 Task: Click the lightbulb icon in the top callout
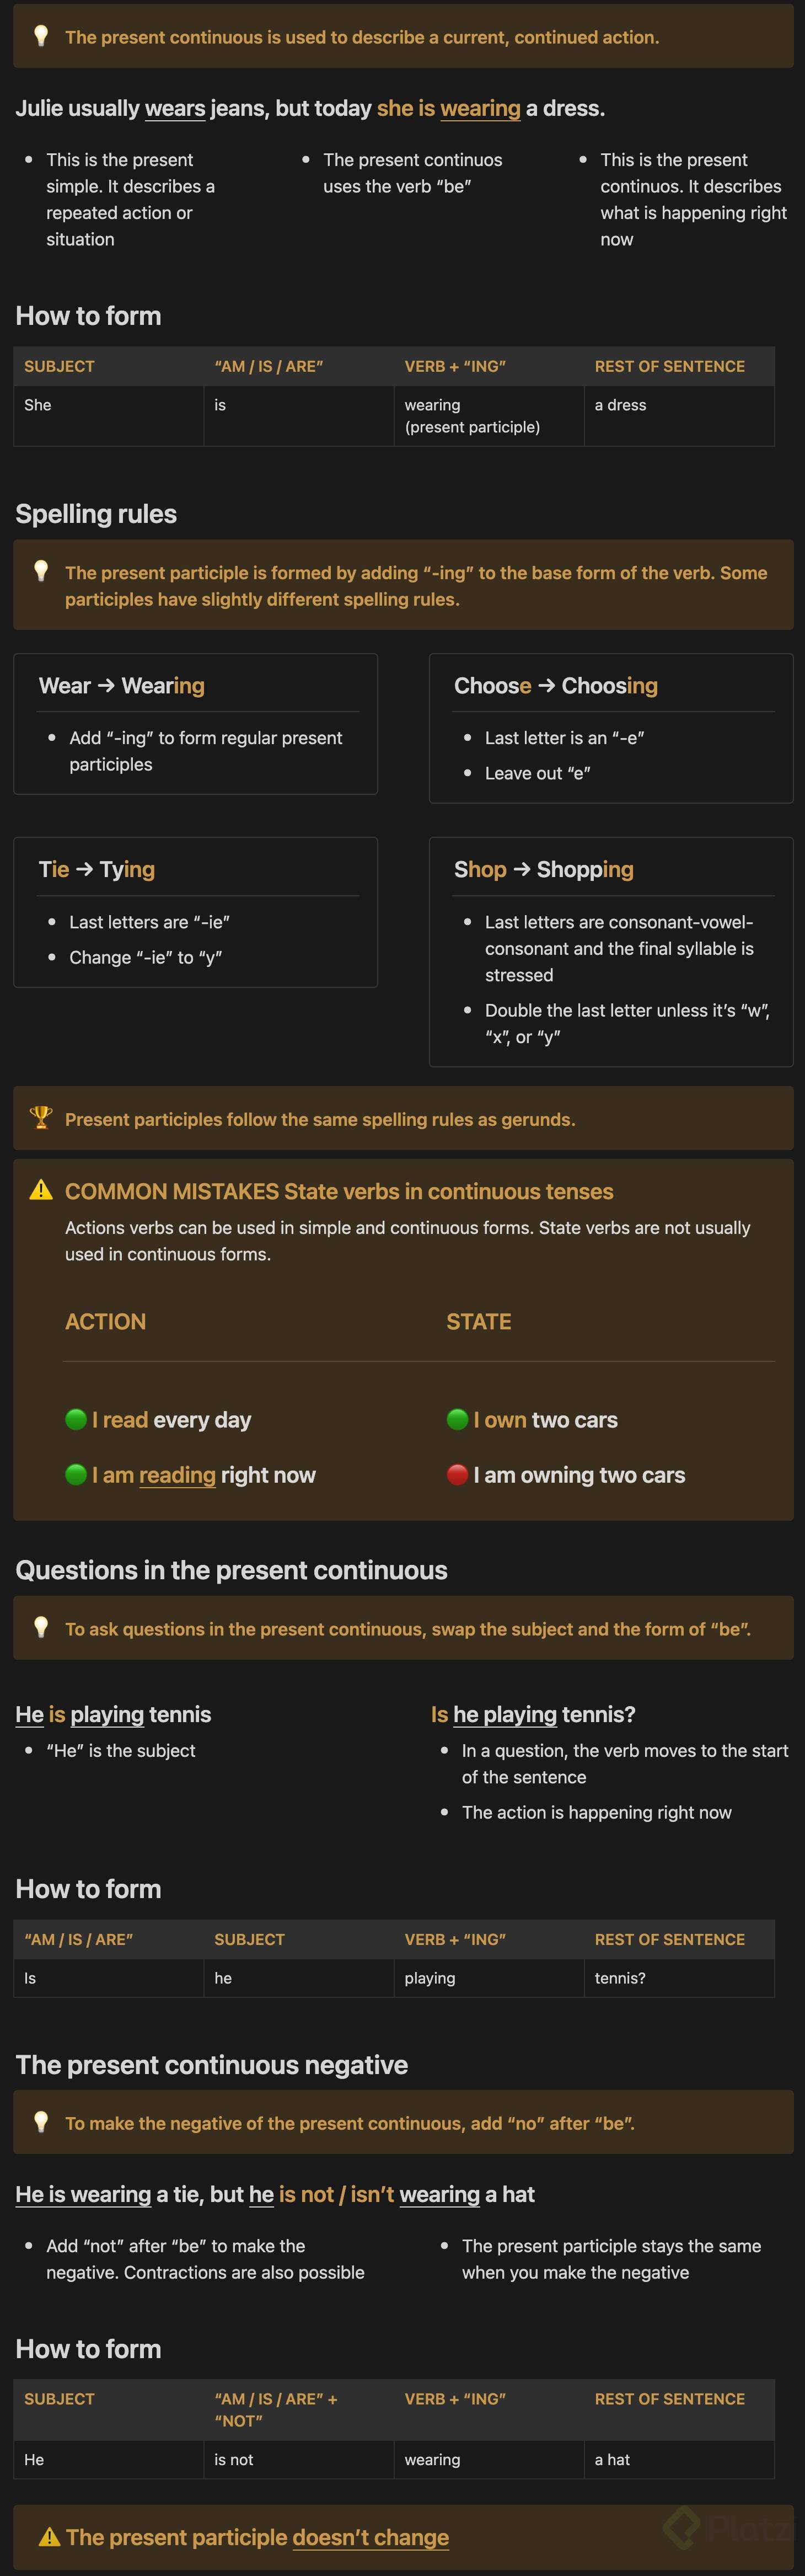click(x=41, y=37)
